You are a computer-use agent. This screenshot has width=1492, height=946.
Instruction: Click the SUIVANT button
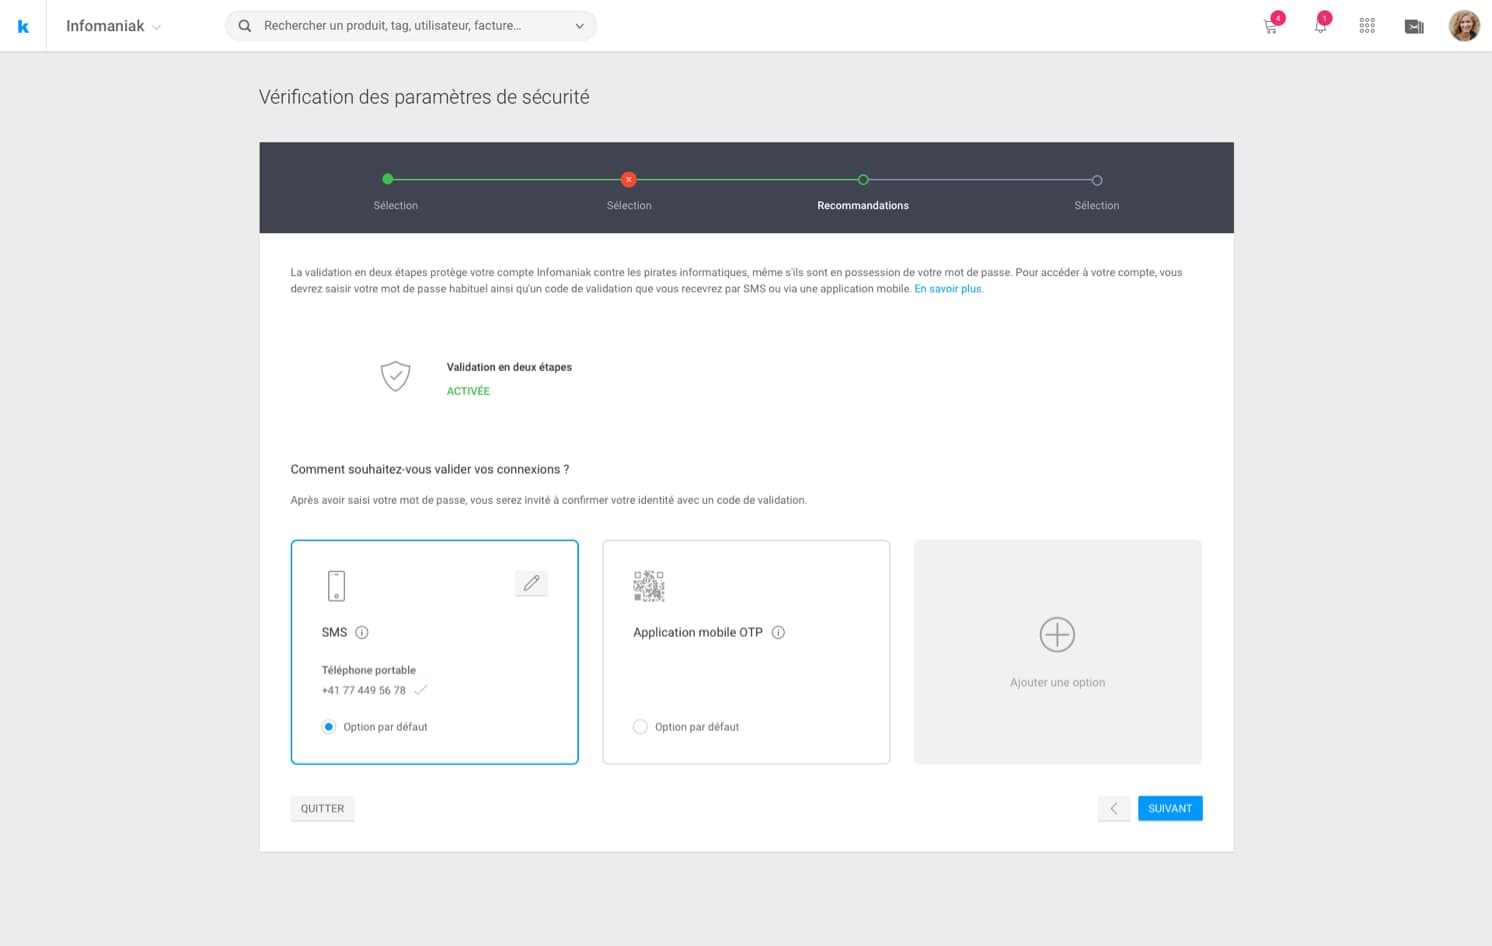click(x=1169, y=808)
